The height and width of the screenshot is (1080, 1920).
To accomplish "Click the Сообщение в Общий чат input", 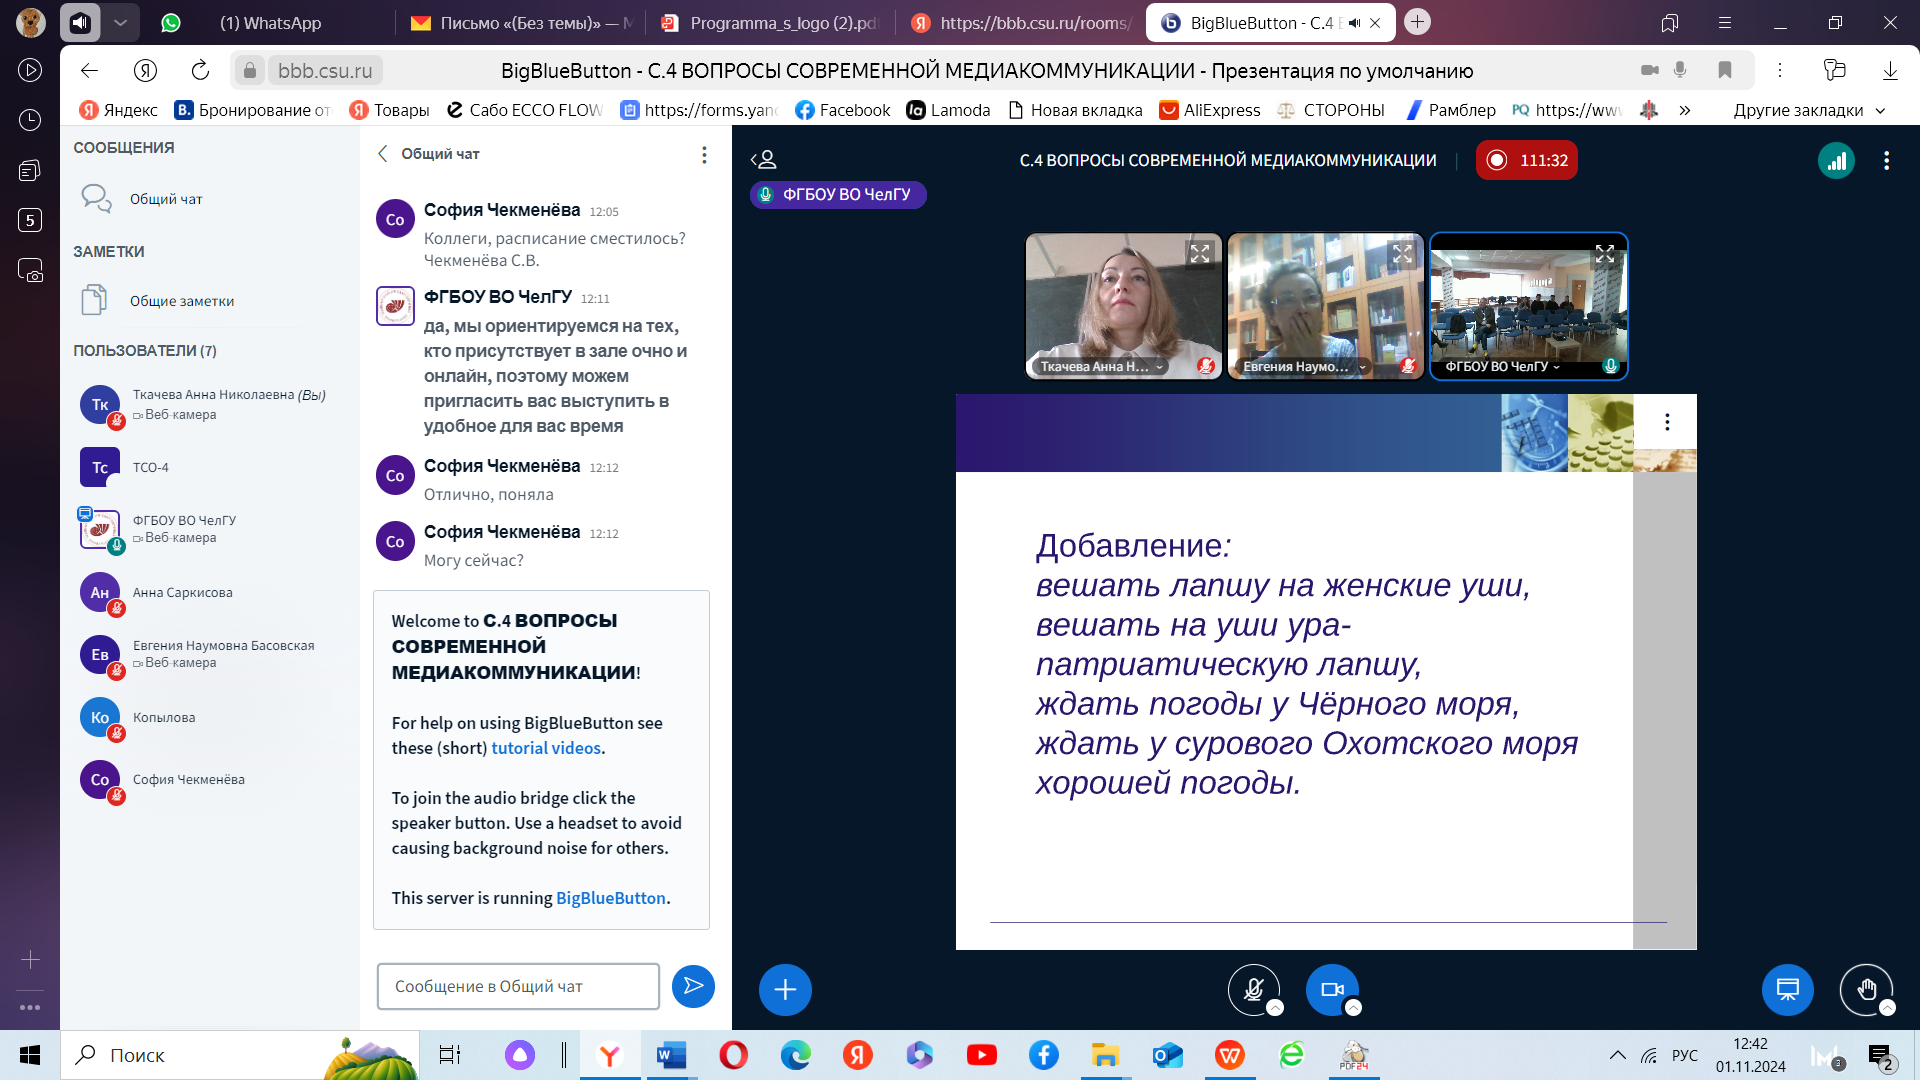I will tap(518, 986).
